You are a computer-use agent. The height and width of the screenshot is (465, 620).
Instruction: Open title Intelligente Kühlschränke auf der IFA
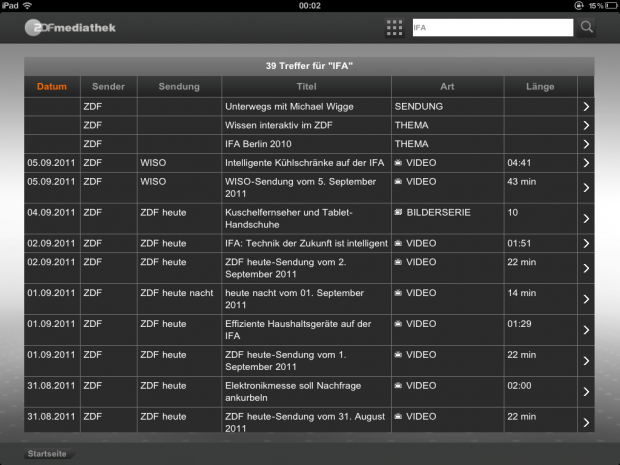[x=304, y=163]
